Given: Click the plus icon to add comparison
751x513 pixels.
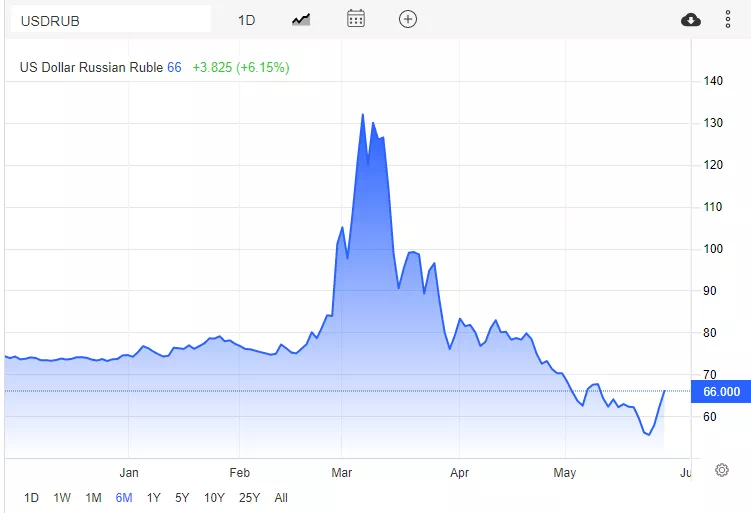Looking at the screenshot, I should click(x=407, y=19).
